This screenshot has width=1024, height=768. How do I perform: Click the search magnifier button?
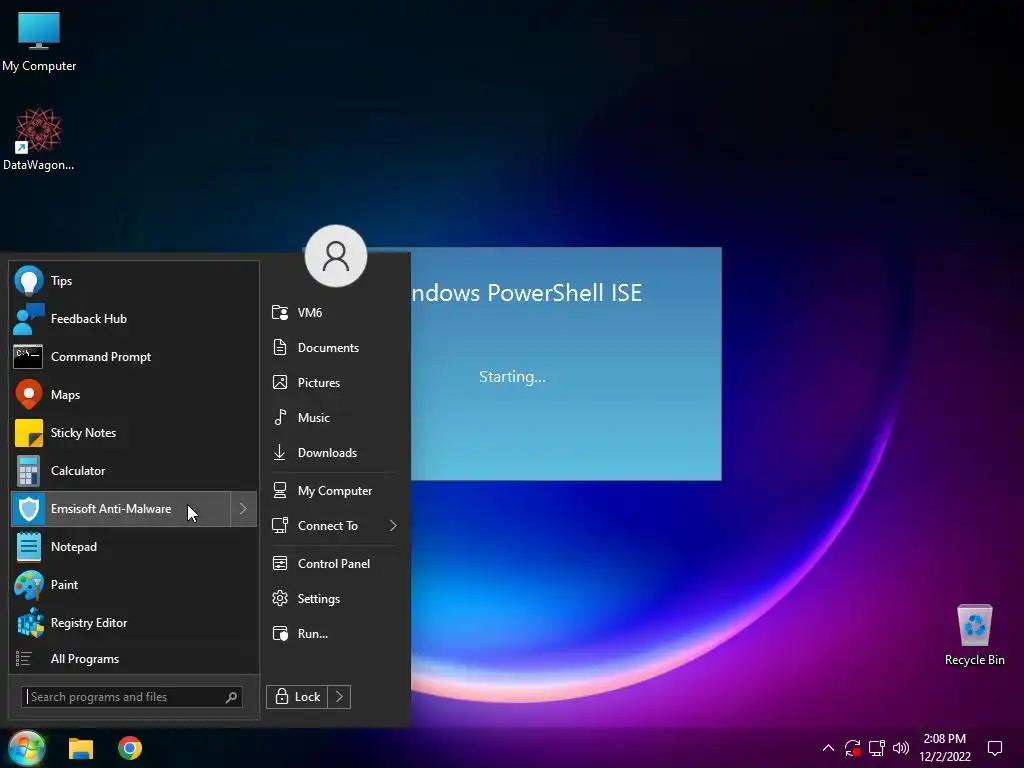tap(231, 697)
